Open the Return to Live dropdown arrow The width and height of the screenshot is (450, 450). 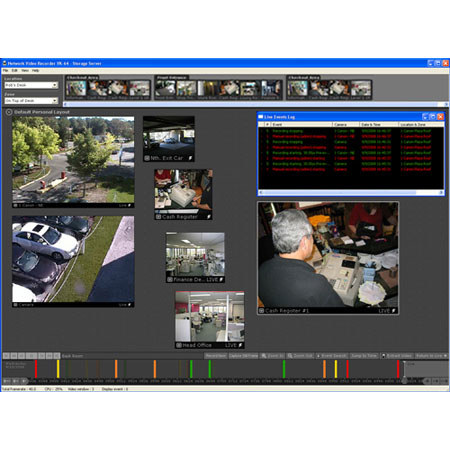pyautogui.click(x=445, y=356)
